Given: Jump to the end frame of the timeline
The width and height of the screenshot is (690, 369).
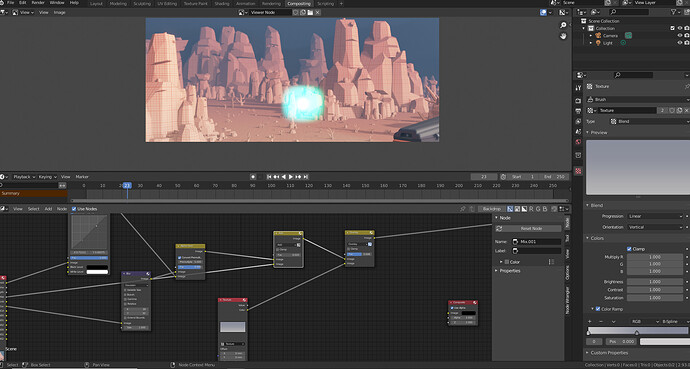Looking at the screenshot, I should [x=306, y=177].
